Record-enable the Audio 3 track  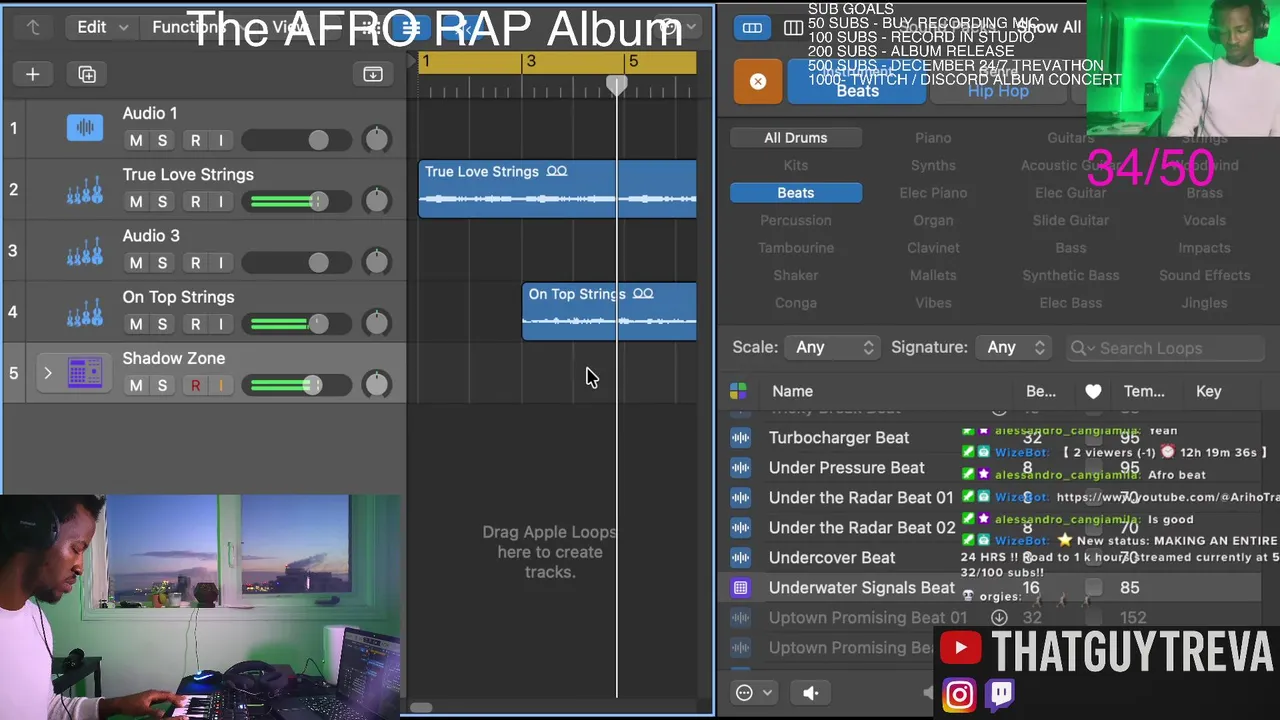pos(195,262)
